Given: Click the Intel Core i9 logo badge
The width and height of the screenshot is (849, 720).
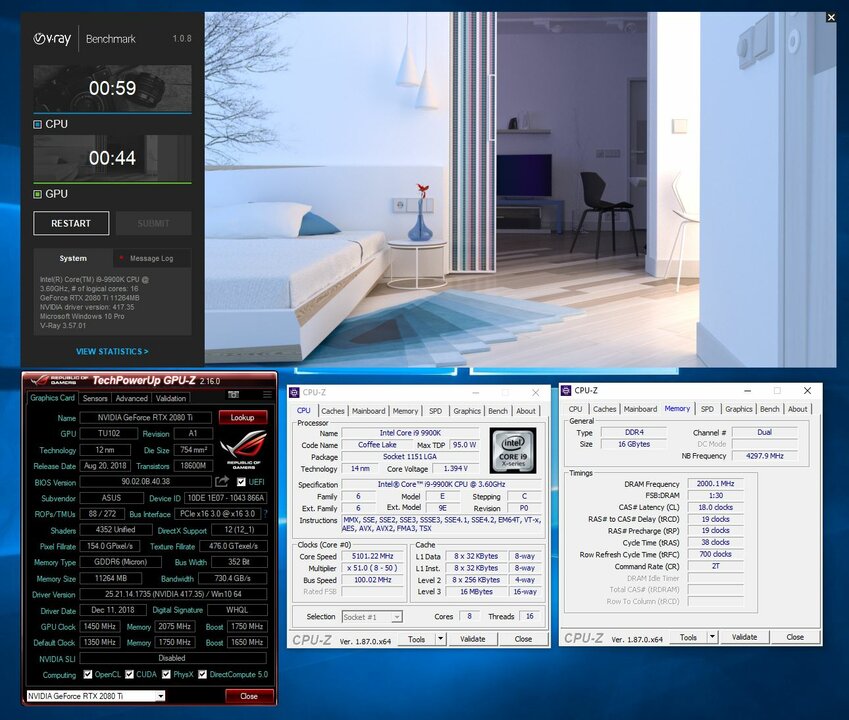Looking at the screenshot, I should pyautogui.click(x=513, y=450).
